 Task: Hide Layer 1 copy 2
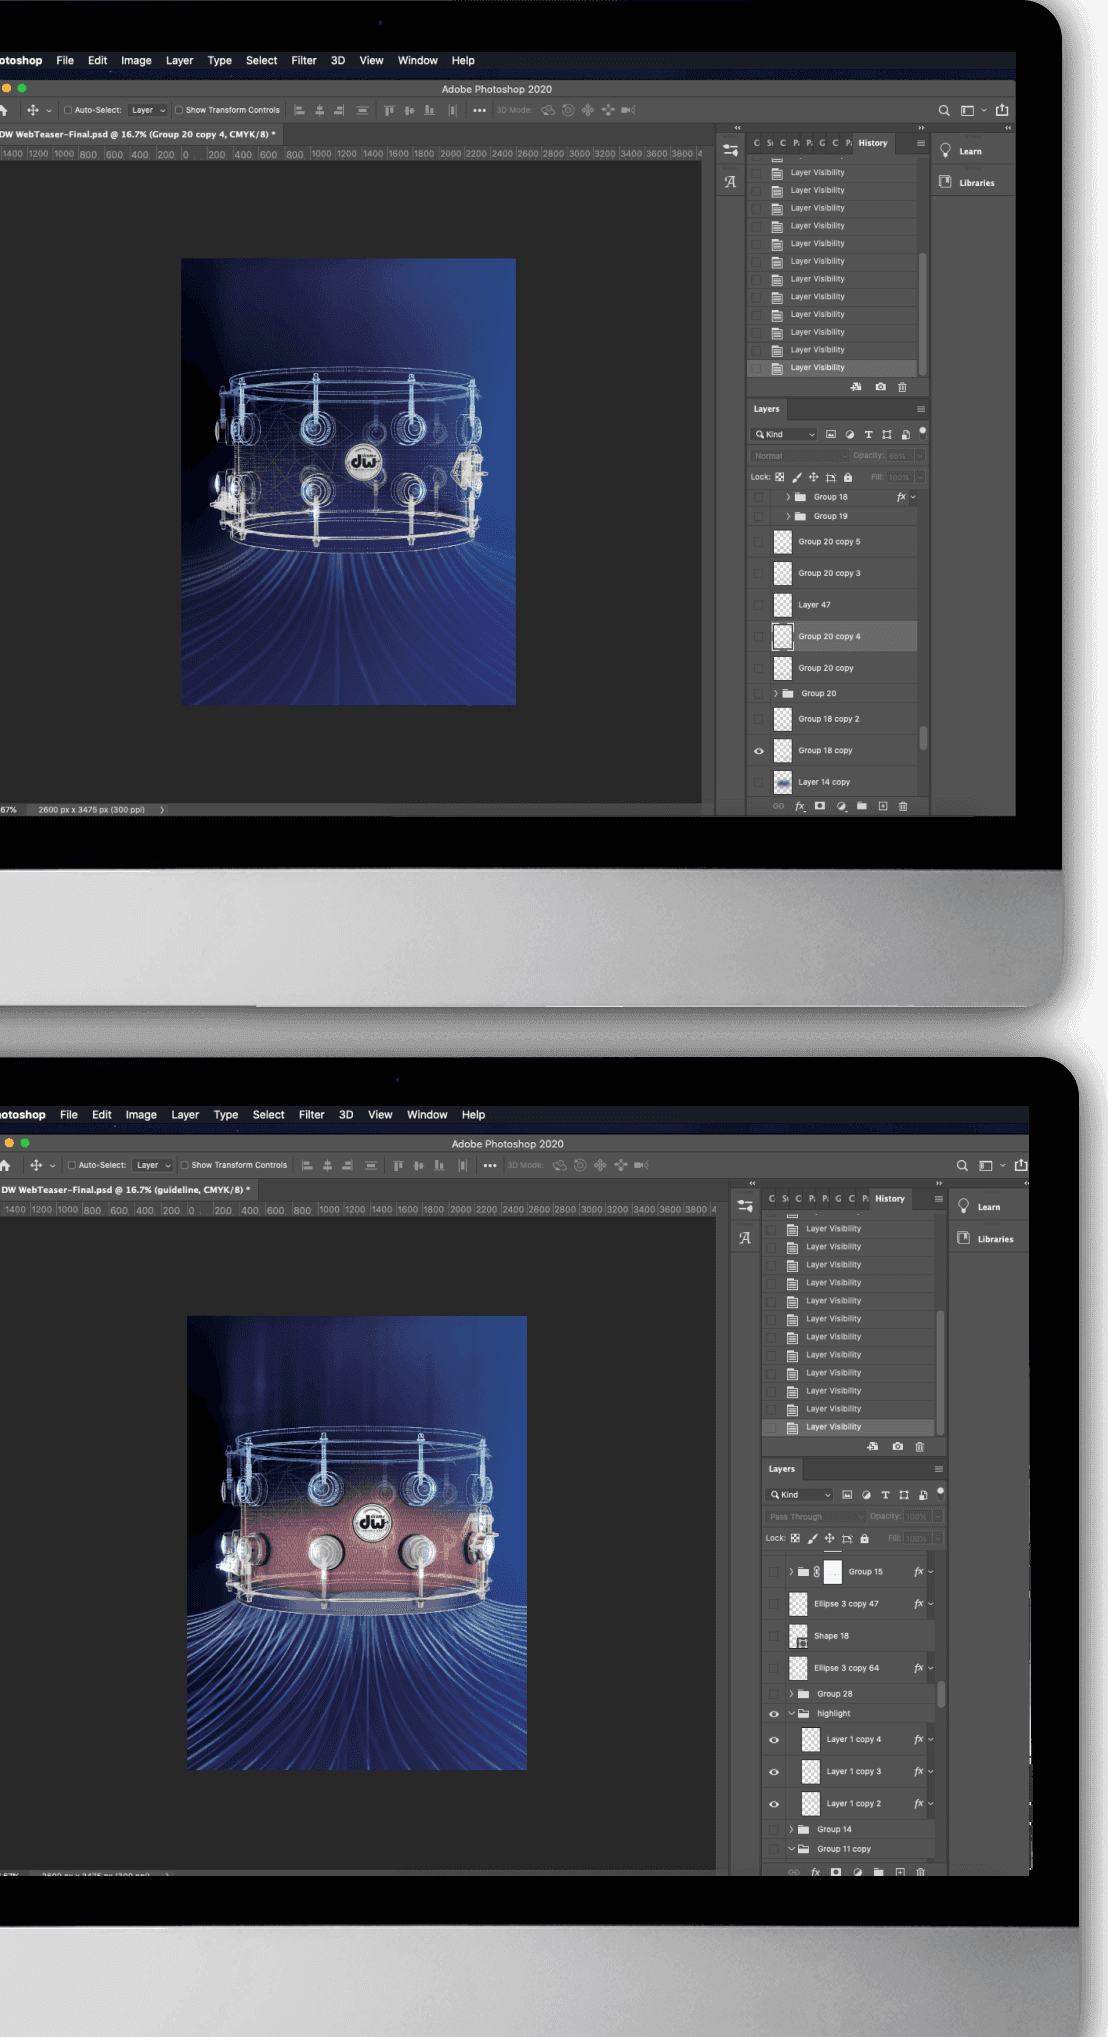pos(773,1804)
